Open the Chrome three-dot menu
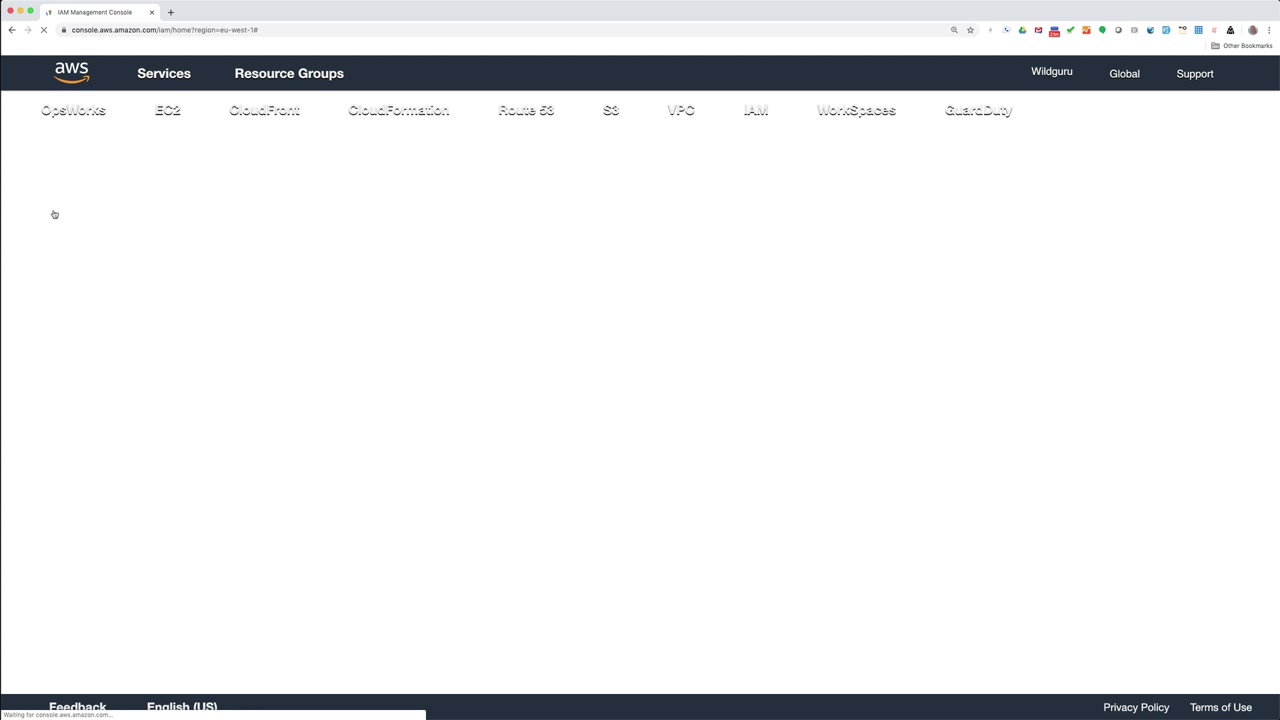The image size is (1280, 720). tap(1269, 30)
